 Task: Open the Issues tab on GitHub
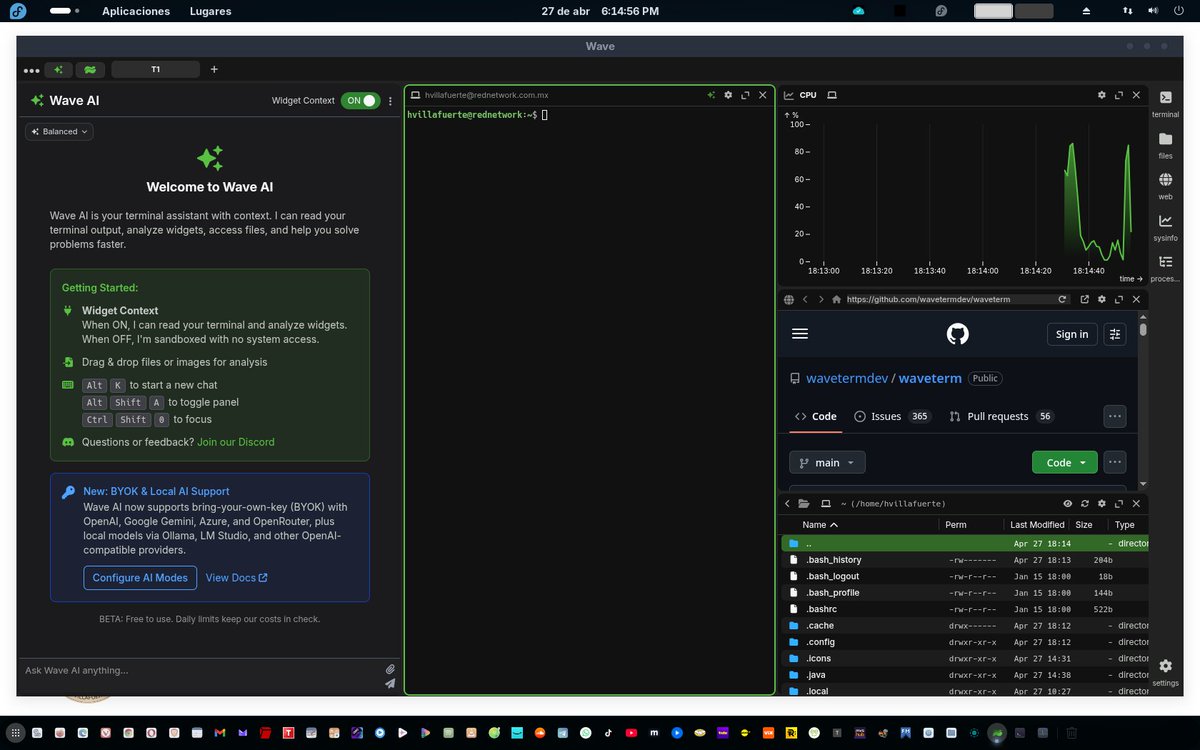point(892,416)
